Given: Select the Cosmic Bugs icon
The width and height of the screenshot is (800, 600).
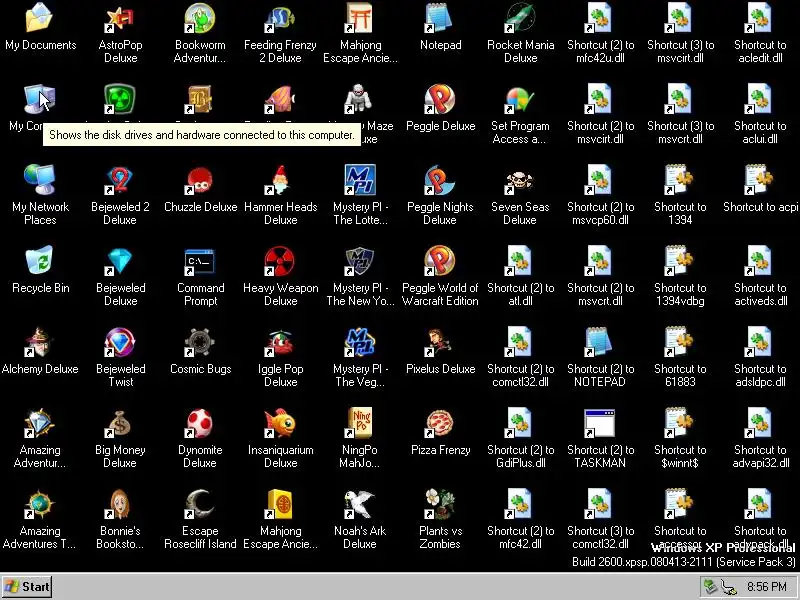Looking at the screenshot, I should click(x=200, y=342).
